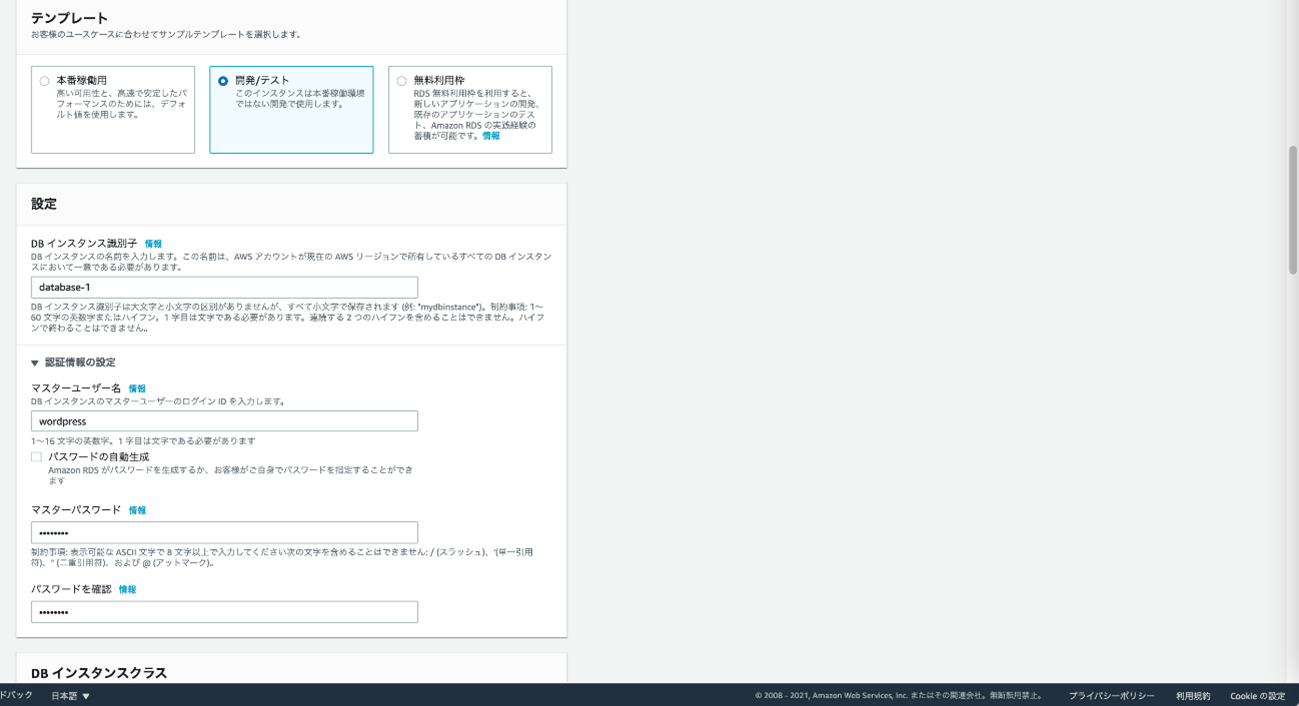Viewport: 1299px width, 706px height.
Task: Open 情報 link next to マスターユーザー名
Action: 137,389
